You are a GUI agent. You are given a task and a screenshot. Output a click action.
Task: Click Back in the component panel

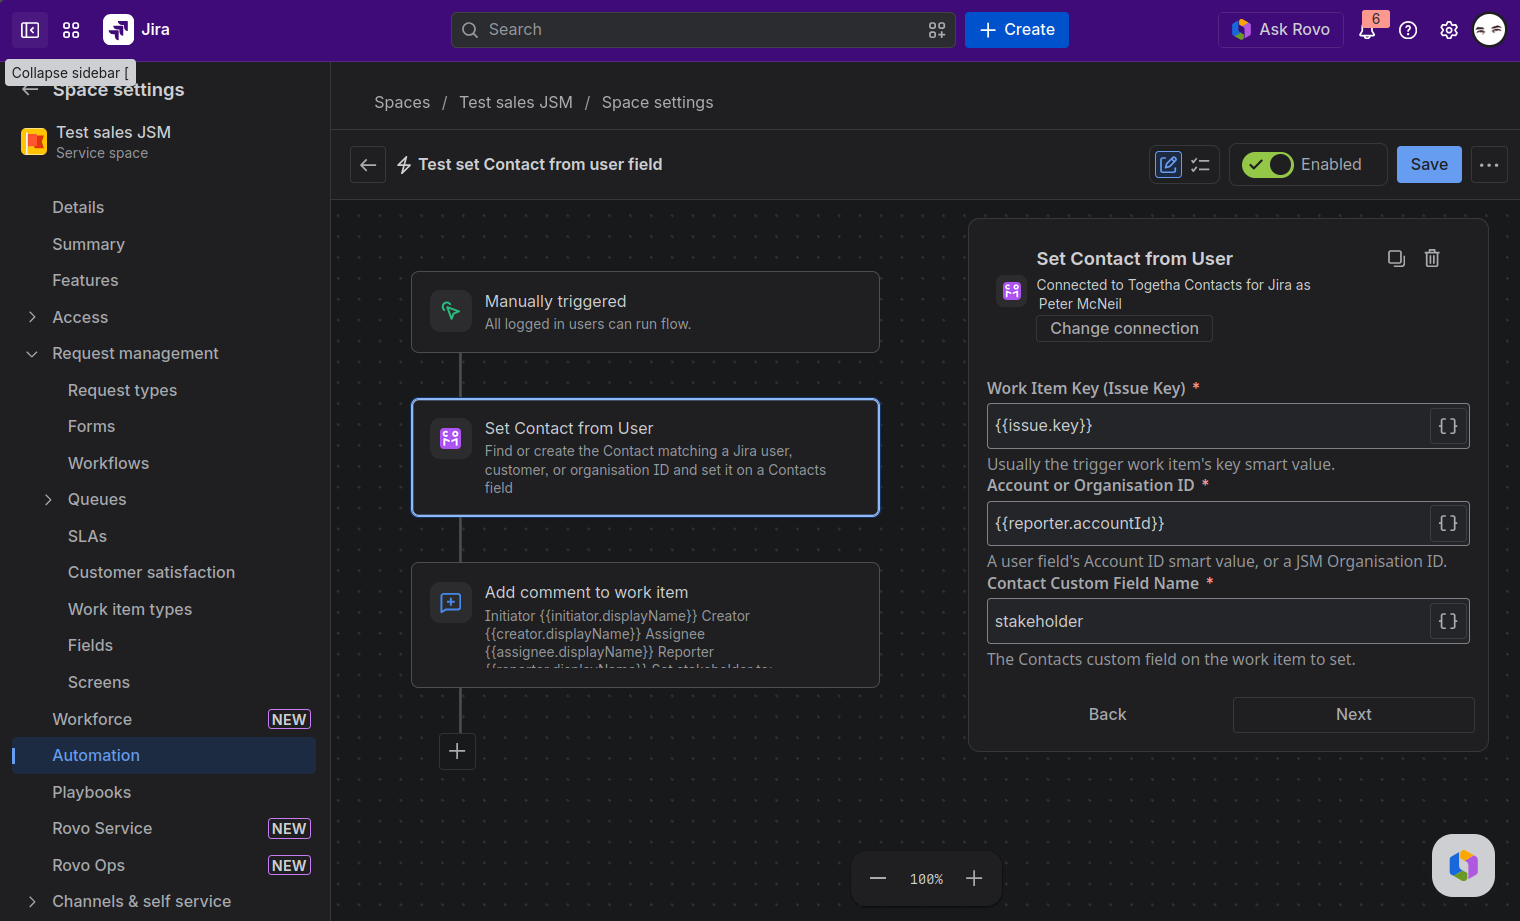tap(1107, 715)
